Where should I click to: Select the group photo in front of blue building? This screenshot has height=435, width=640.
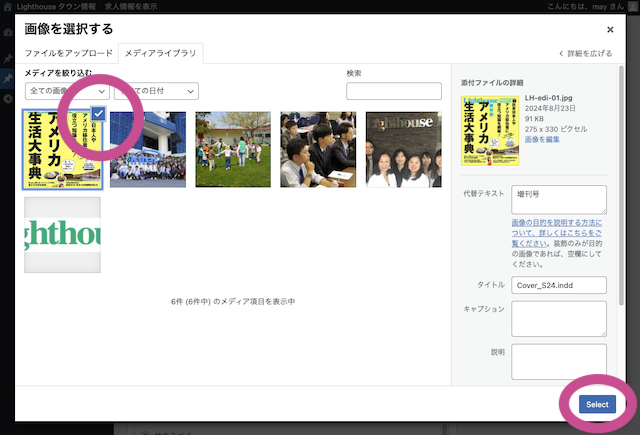[x=148, y=149]
